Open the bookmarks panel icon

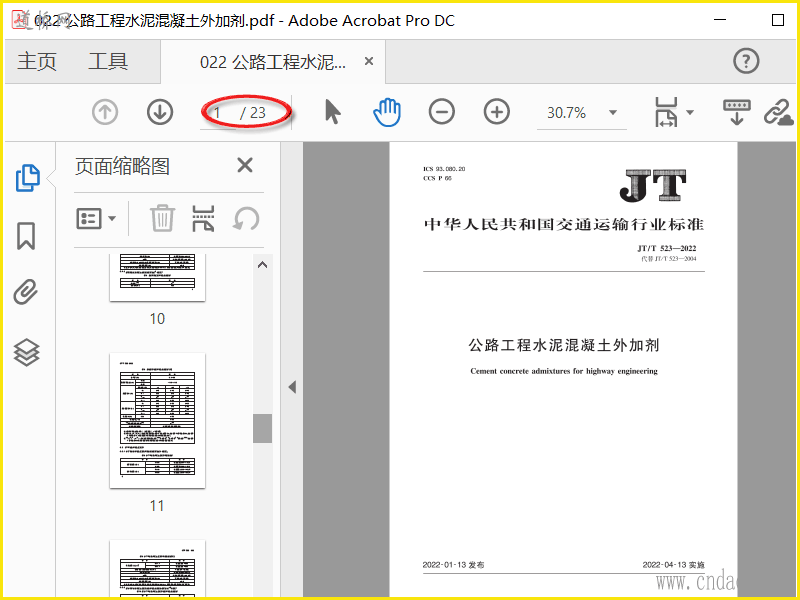pos(26,236)
